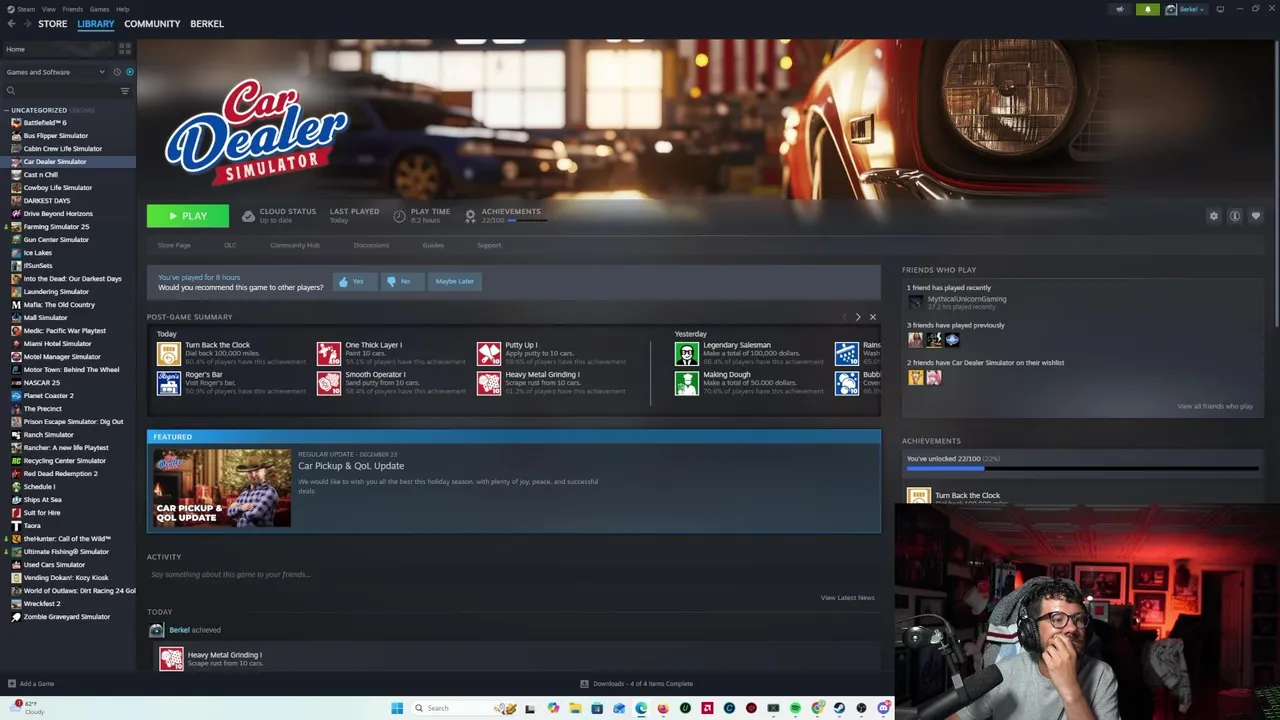Go back with the navigation arrow
Screen dimensions: 1280x720
point(11,24)
